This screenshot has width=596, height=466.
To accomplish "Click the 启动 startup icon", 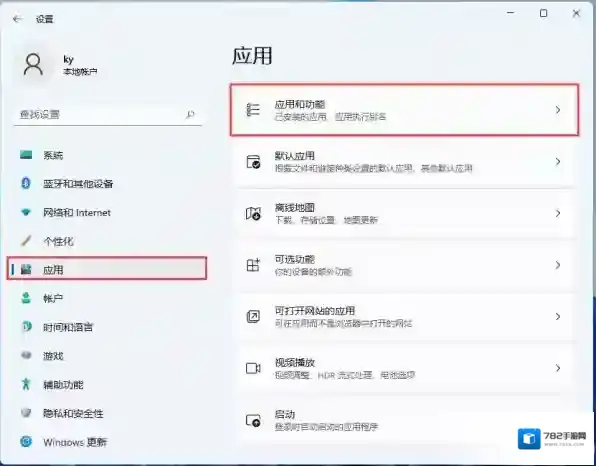I will (253, 420).
